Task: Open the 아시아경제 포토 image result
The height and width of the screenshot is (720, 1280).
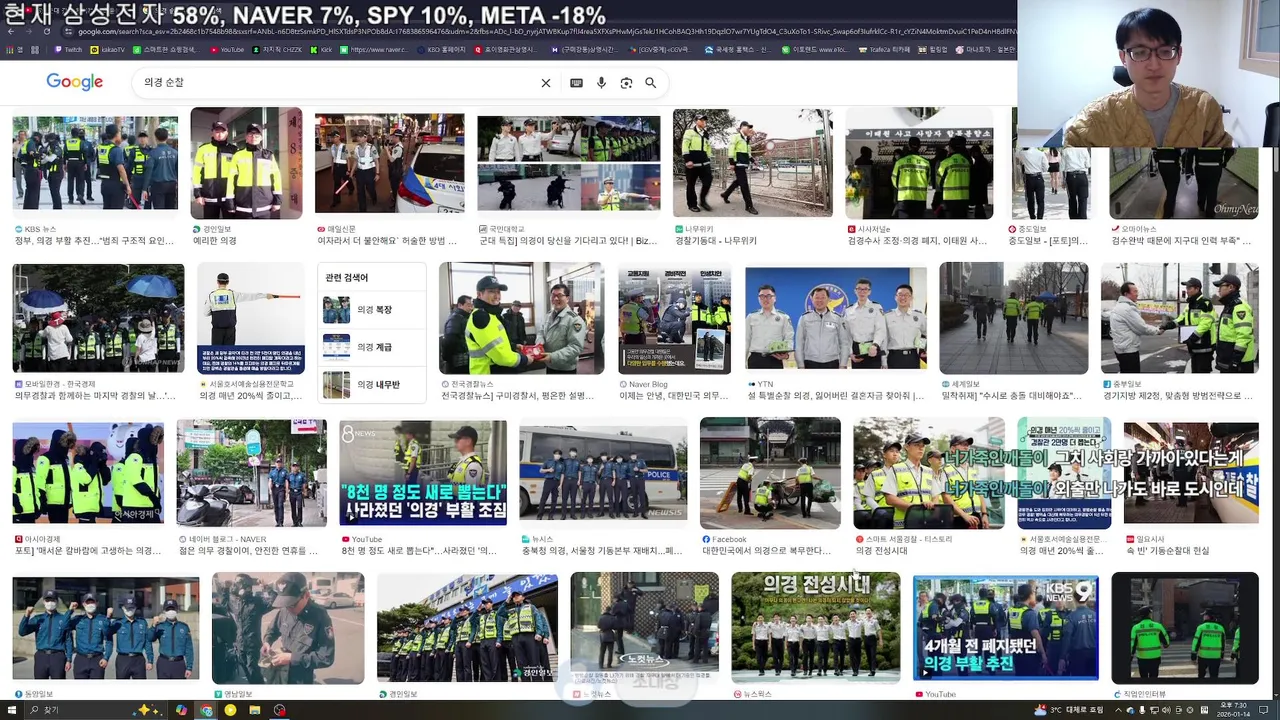Action: [88, 474]
